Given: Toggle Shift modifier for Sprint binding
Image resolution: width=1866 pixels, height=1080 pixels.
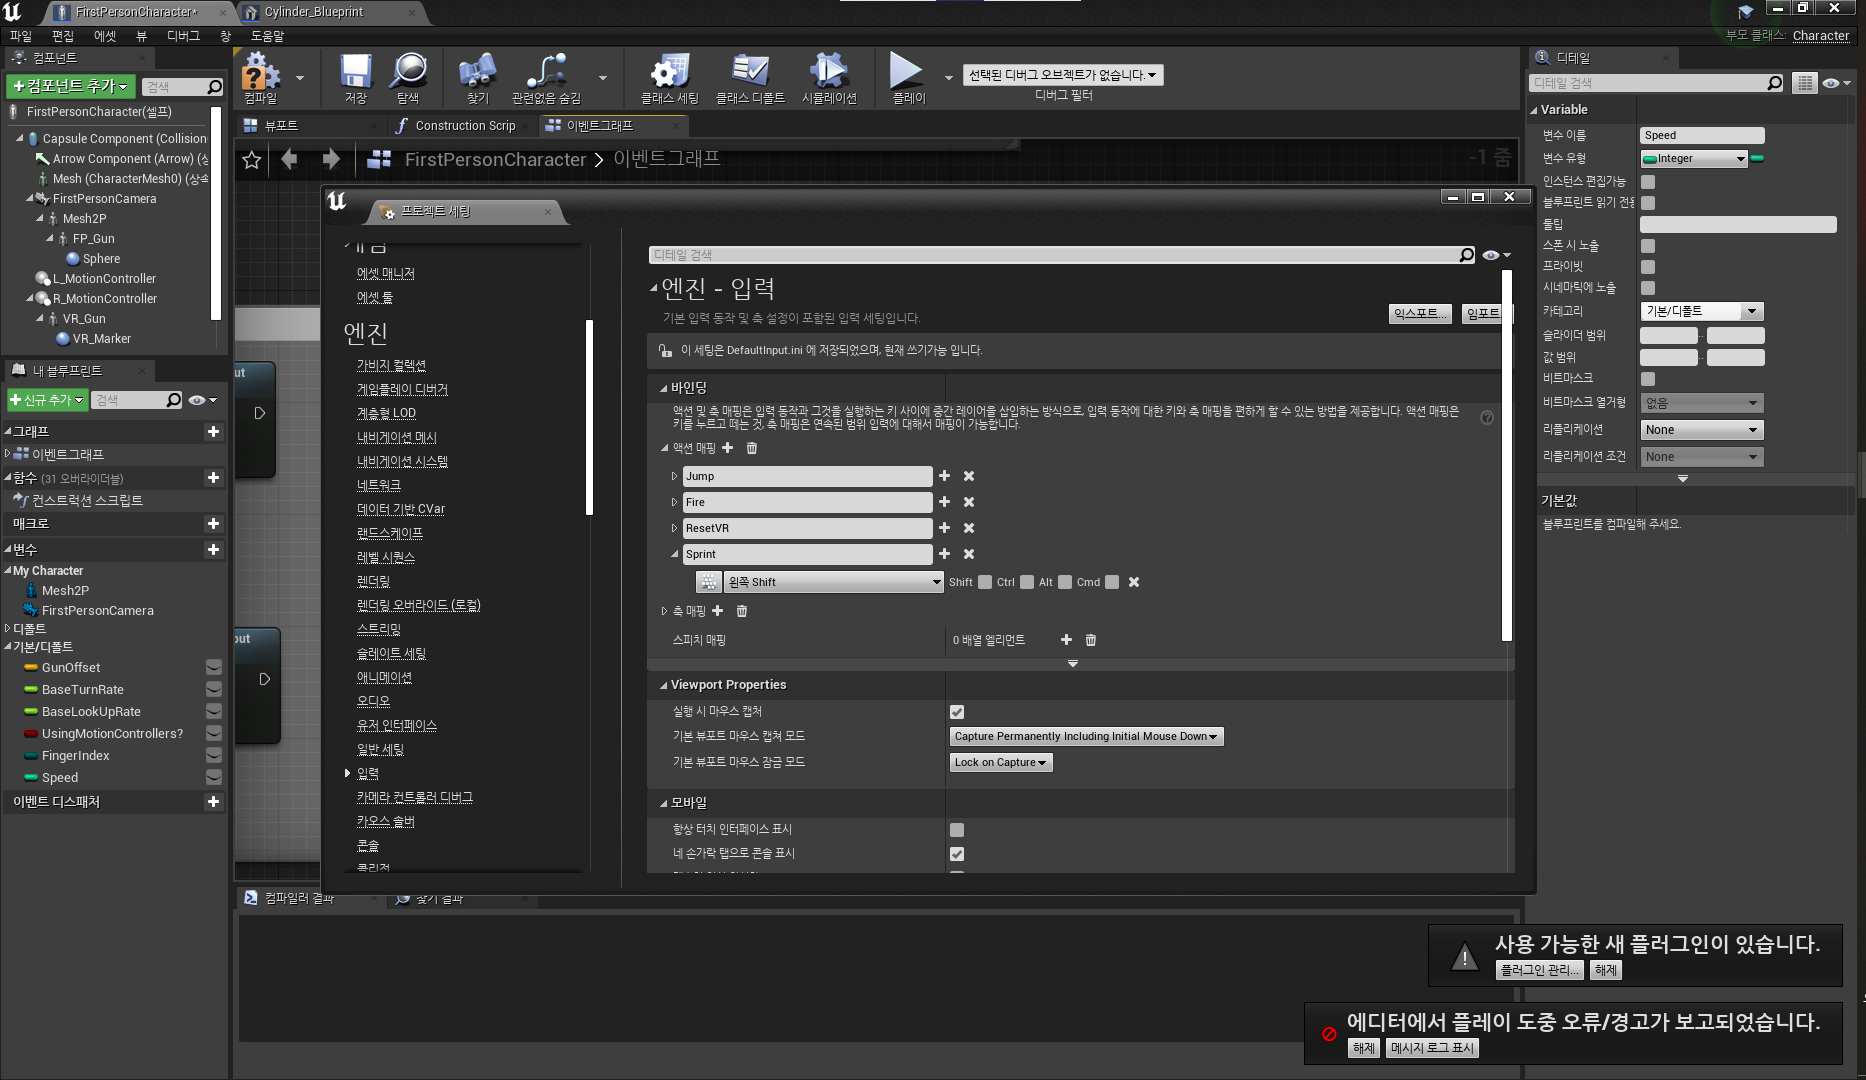Looking at the screenshot, I should pyautogui.click(x=985, y=582).
